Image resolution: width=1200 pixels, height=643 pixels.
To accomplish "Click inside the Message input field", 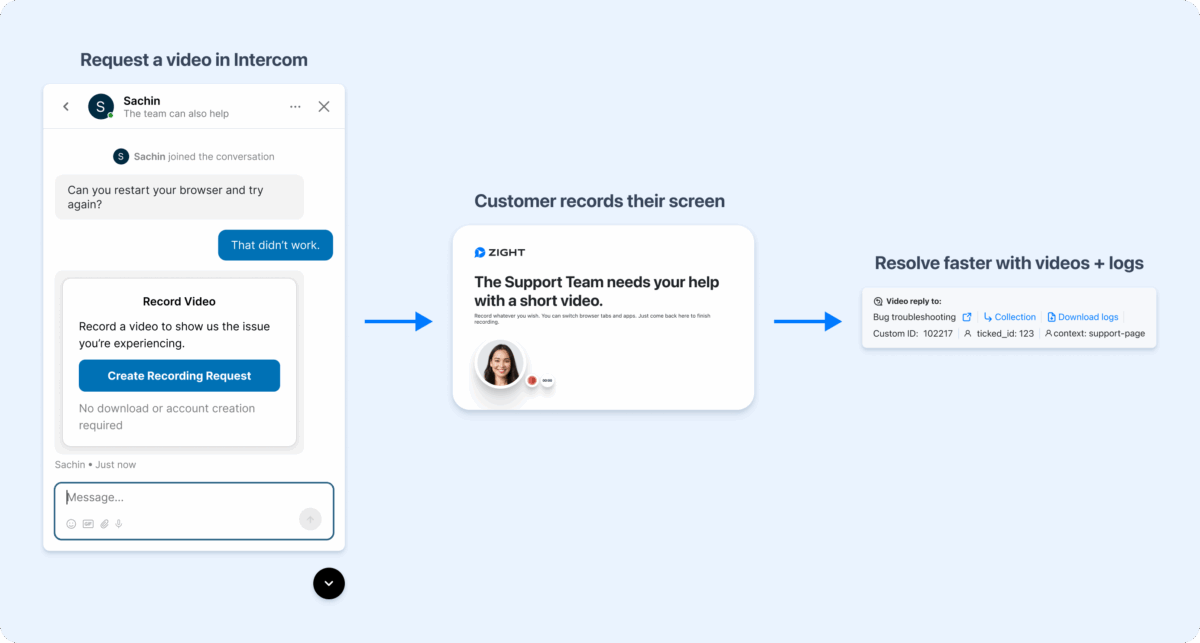I will (180, 497).
